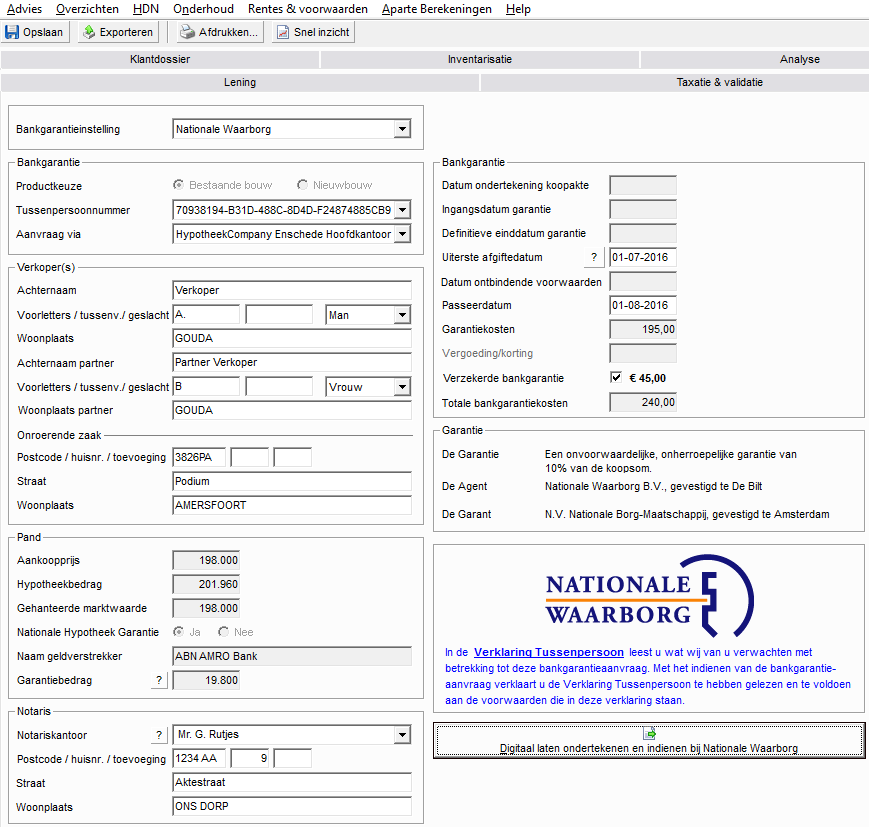Open the Verklaring Tussenpersoon link
Screen dimensions: 869x827
tap(549, 652)
